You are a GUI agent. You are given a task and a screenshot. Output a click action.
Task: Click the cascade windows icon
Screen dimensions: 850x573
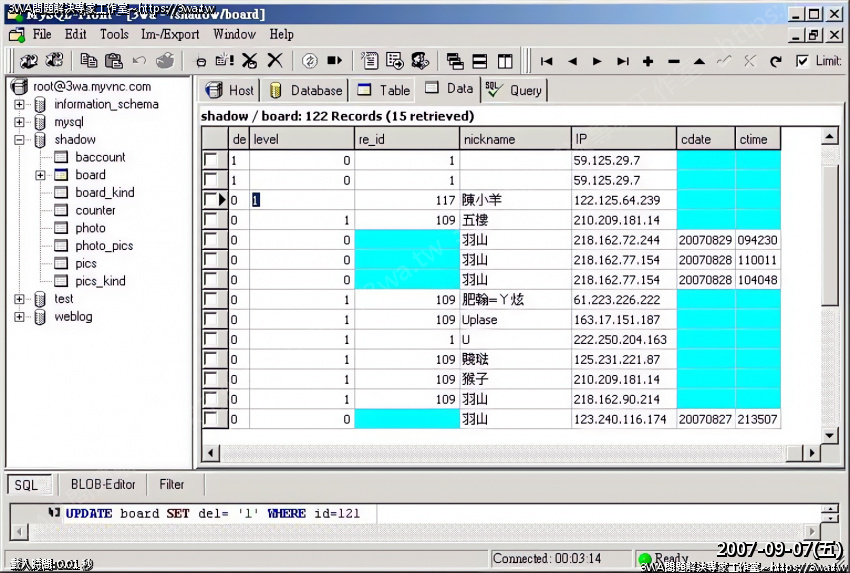[455, 61]
